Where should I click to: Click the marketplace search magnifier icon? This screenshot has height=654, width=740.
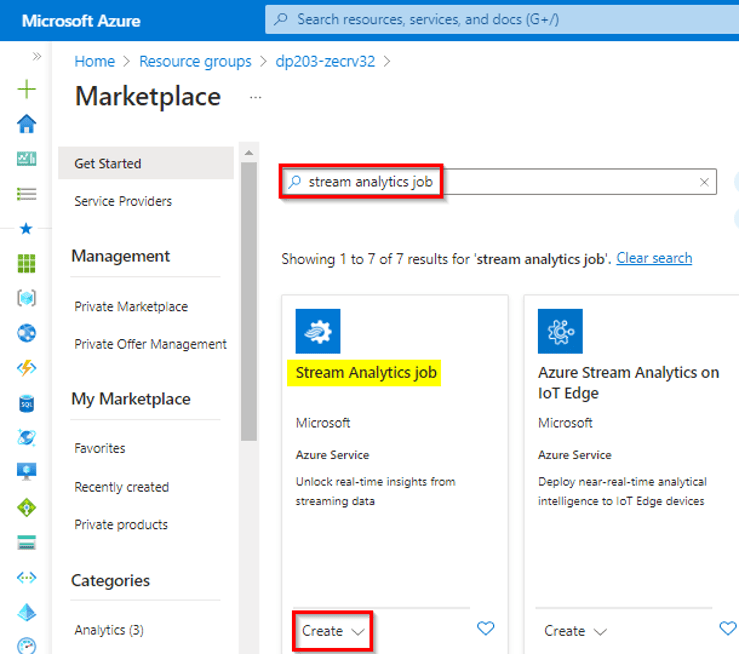[x=295, y=182]
